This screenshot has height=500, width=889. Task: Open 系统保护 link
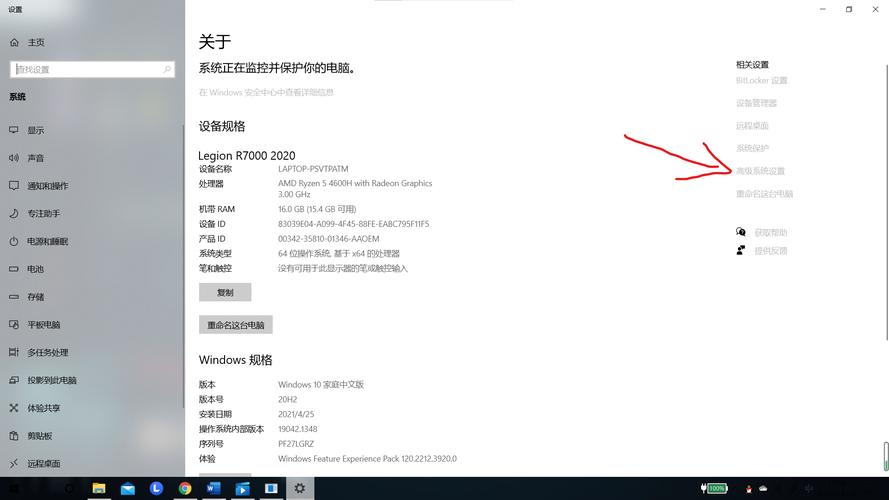[752, 149]
